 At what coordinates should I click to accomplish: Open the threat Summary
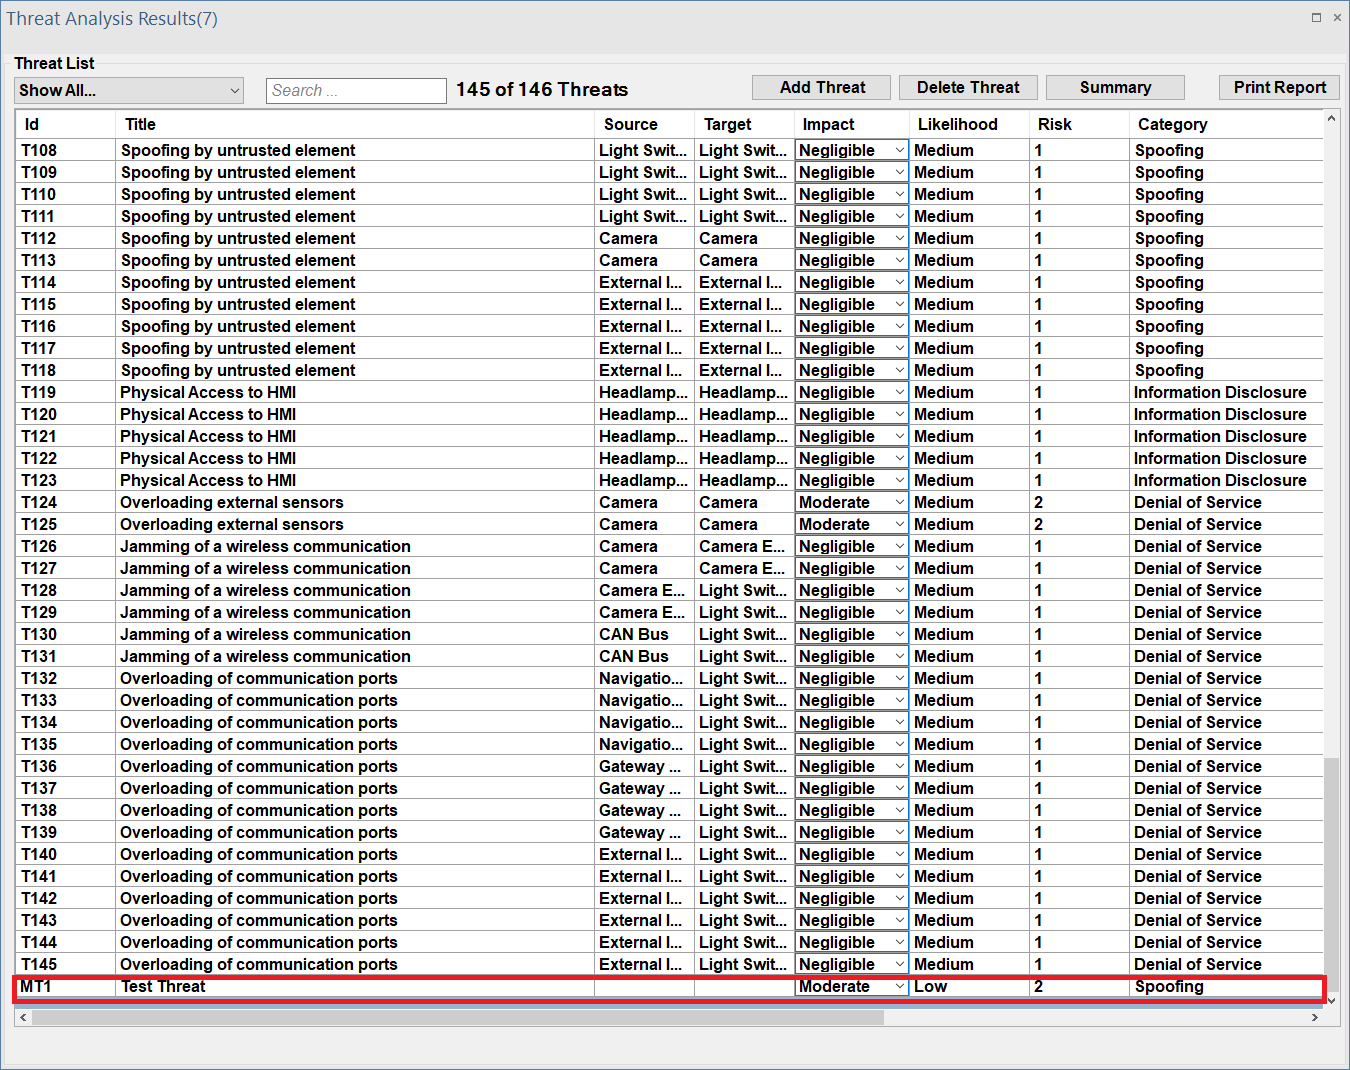click(1115, 88)
